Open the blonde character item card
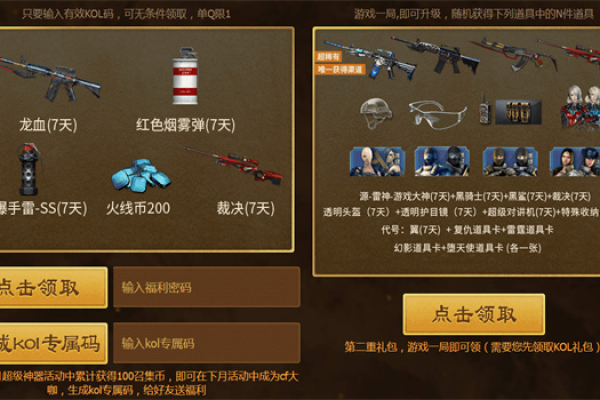Image resolution: width=600 pixels, height=400 pixels. (x=377, y=161)
